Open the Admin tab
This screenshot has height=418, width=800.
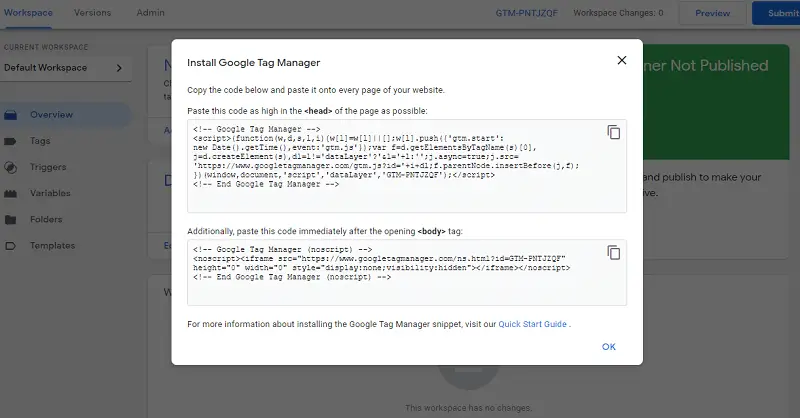(151, 13)
